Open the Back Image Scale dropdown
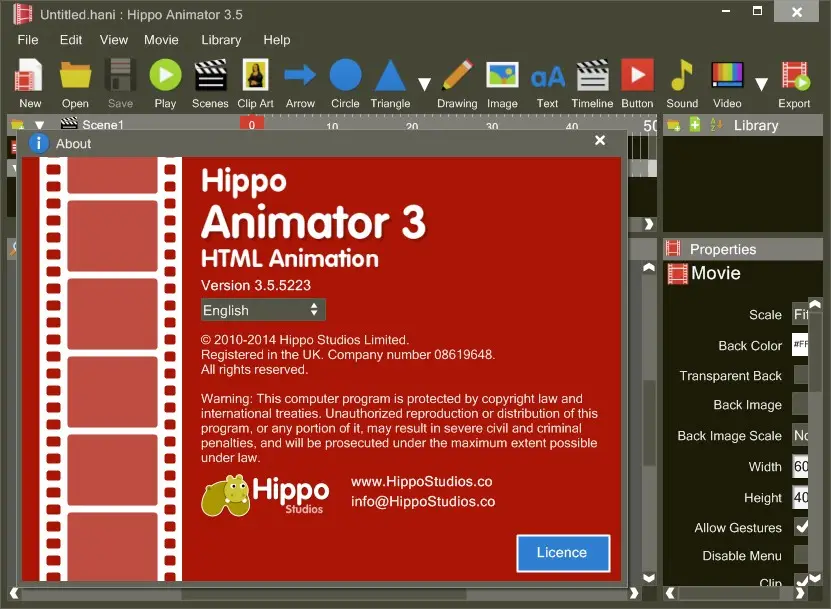Screen dimensions: 831x609 click(800, 435)
